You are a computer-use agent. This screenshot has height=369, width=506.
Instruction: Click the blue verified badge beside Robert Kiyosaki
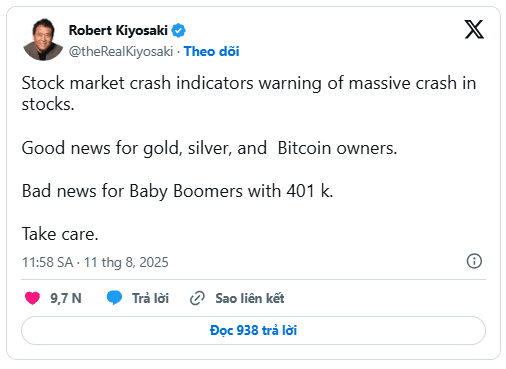pos(178,30)
